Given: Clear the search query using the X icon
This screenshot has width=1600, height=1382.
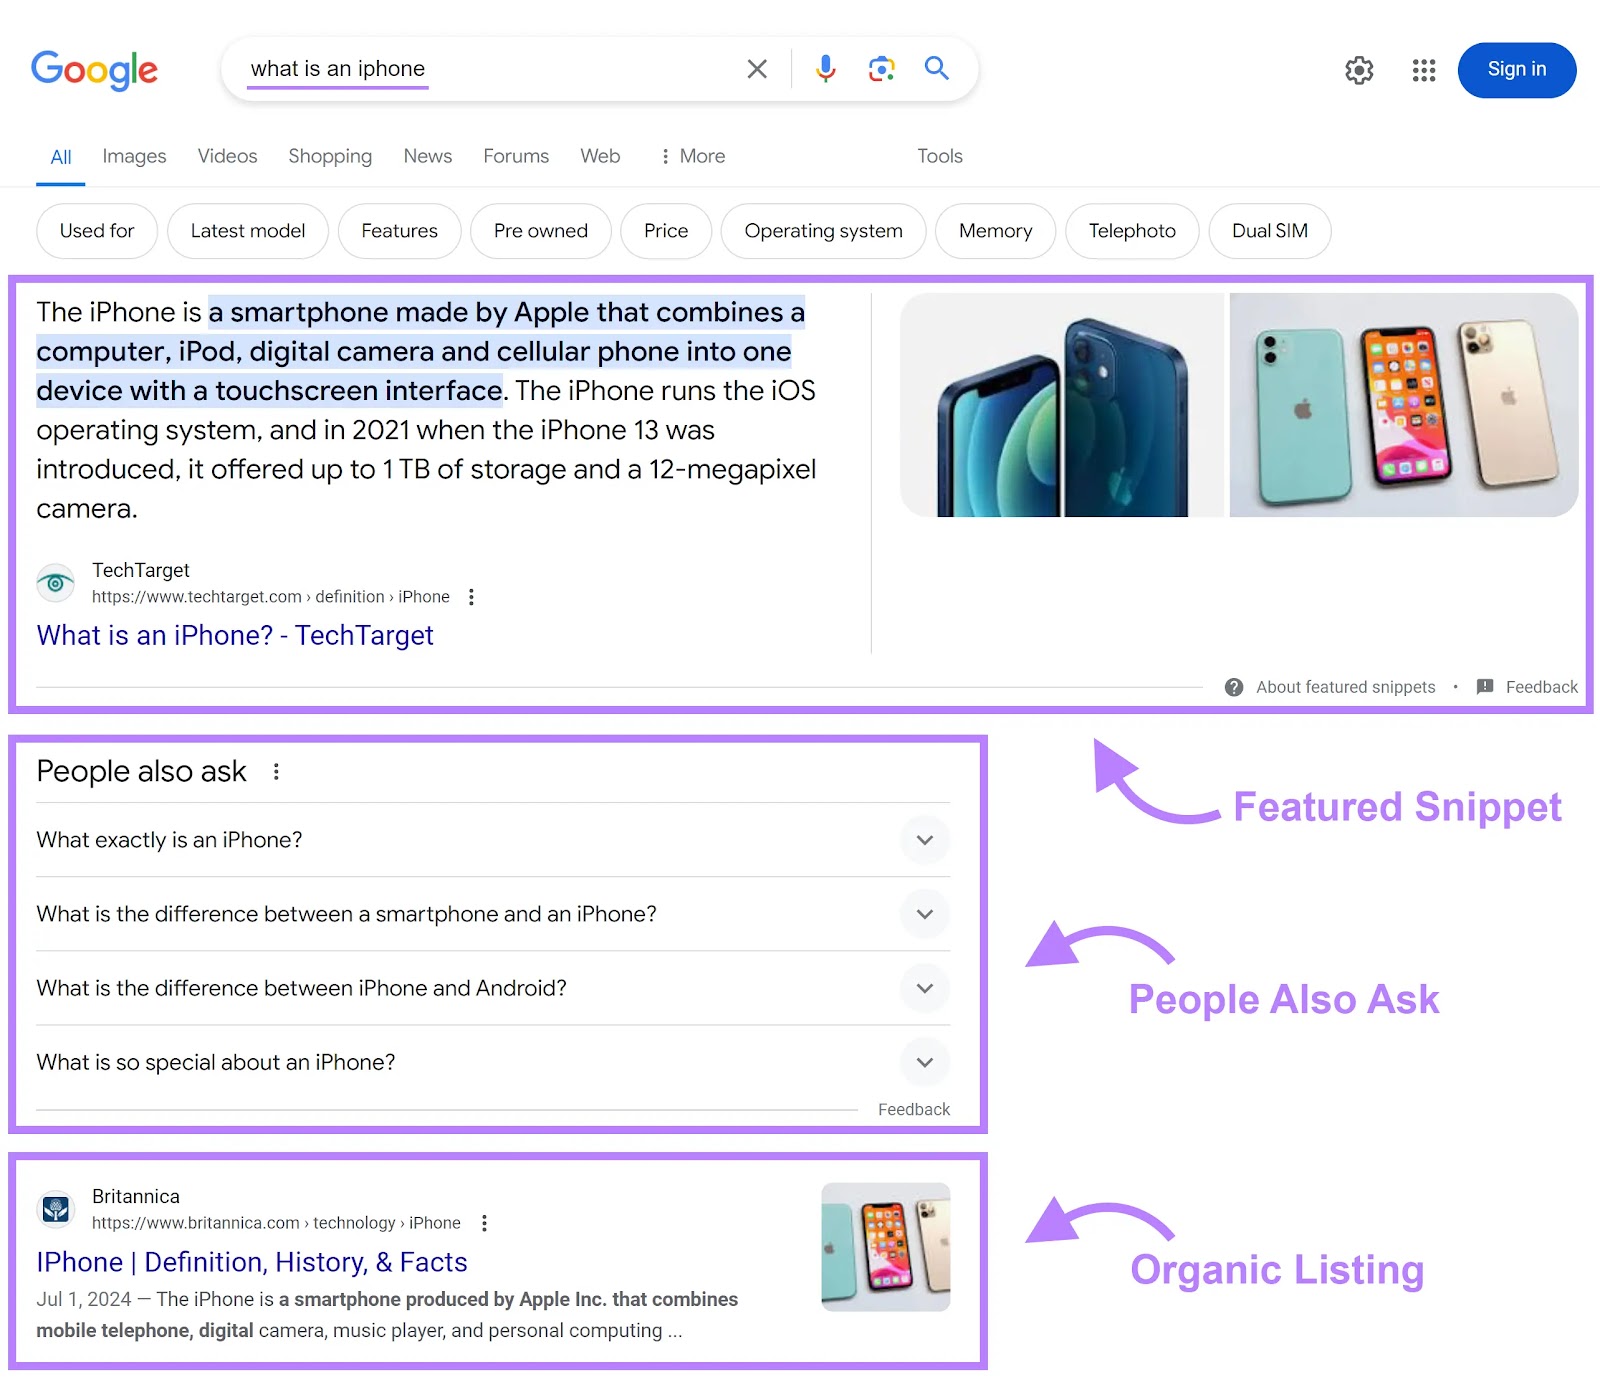Looking at the screenshot, I should click(x=756, y=68).
